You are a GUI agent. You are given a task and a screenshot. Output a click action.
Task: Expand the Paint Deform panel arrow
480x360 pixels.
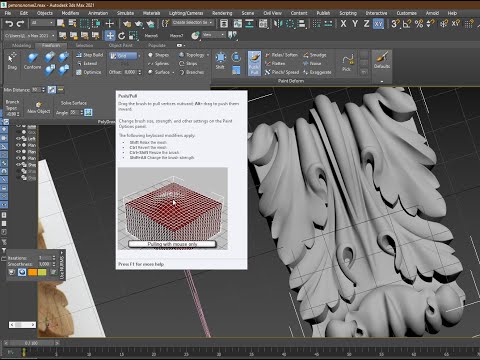(x=382, y=81)
